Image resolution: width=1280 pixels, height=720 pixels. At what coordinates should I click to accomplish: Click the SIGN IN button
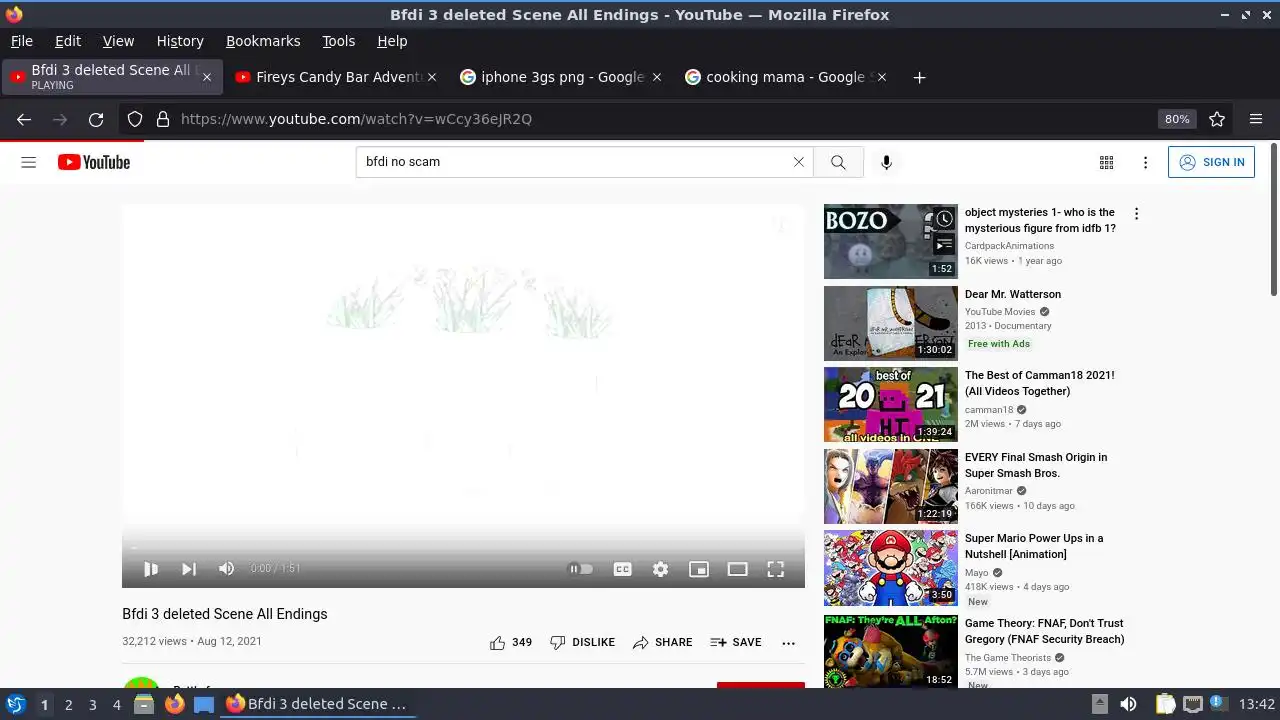coord(1211,162)
